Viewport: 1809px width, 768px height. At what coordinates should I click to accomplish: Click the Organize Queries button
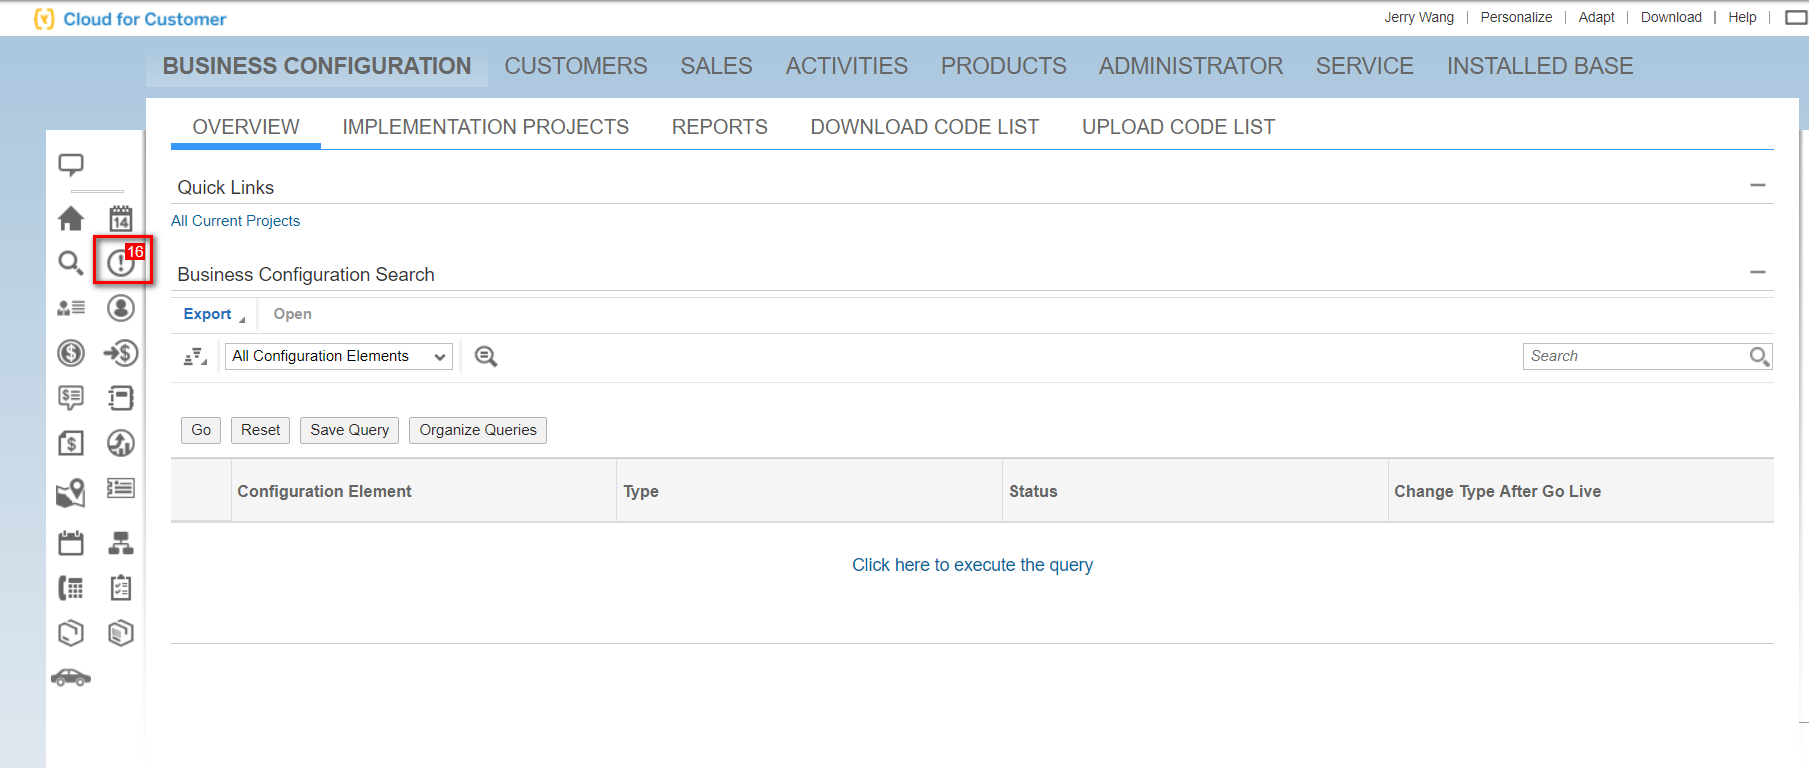(478, 430)
